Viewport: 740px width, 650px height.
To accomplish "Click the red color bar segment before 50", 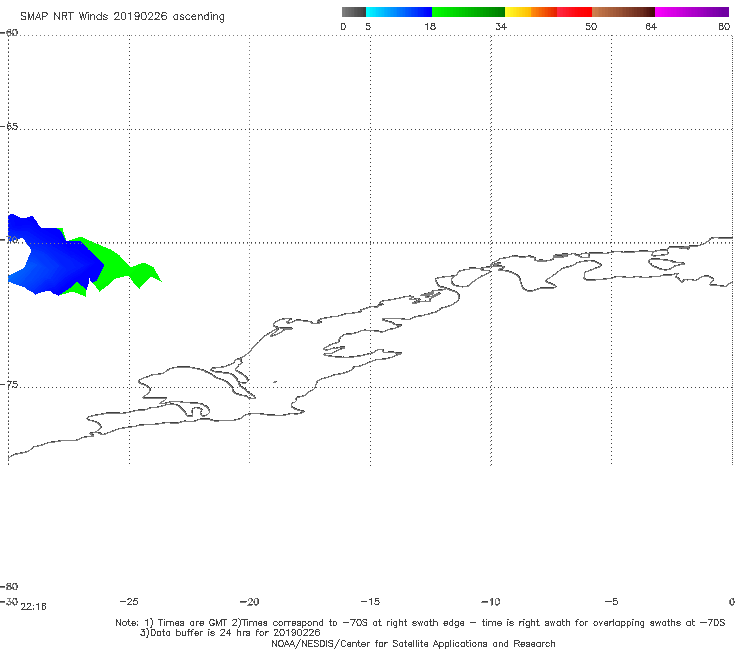I will click(x=574, y=12).
